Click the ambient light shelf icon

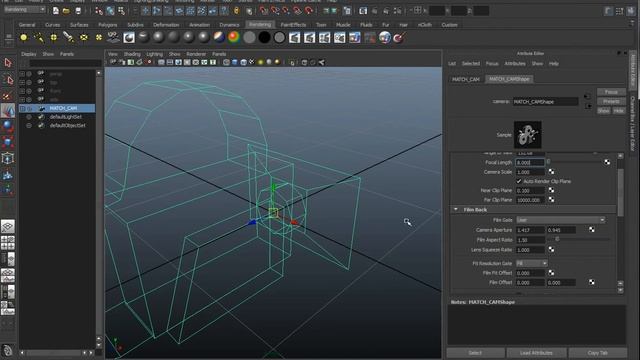[x=24, y=38]
